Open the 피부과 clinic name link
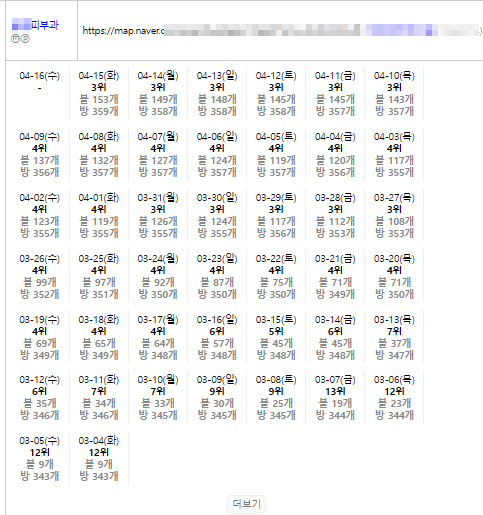 point(35,24)
